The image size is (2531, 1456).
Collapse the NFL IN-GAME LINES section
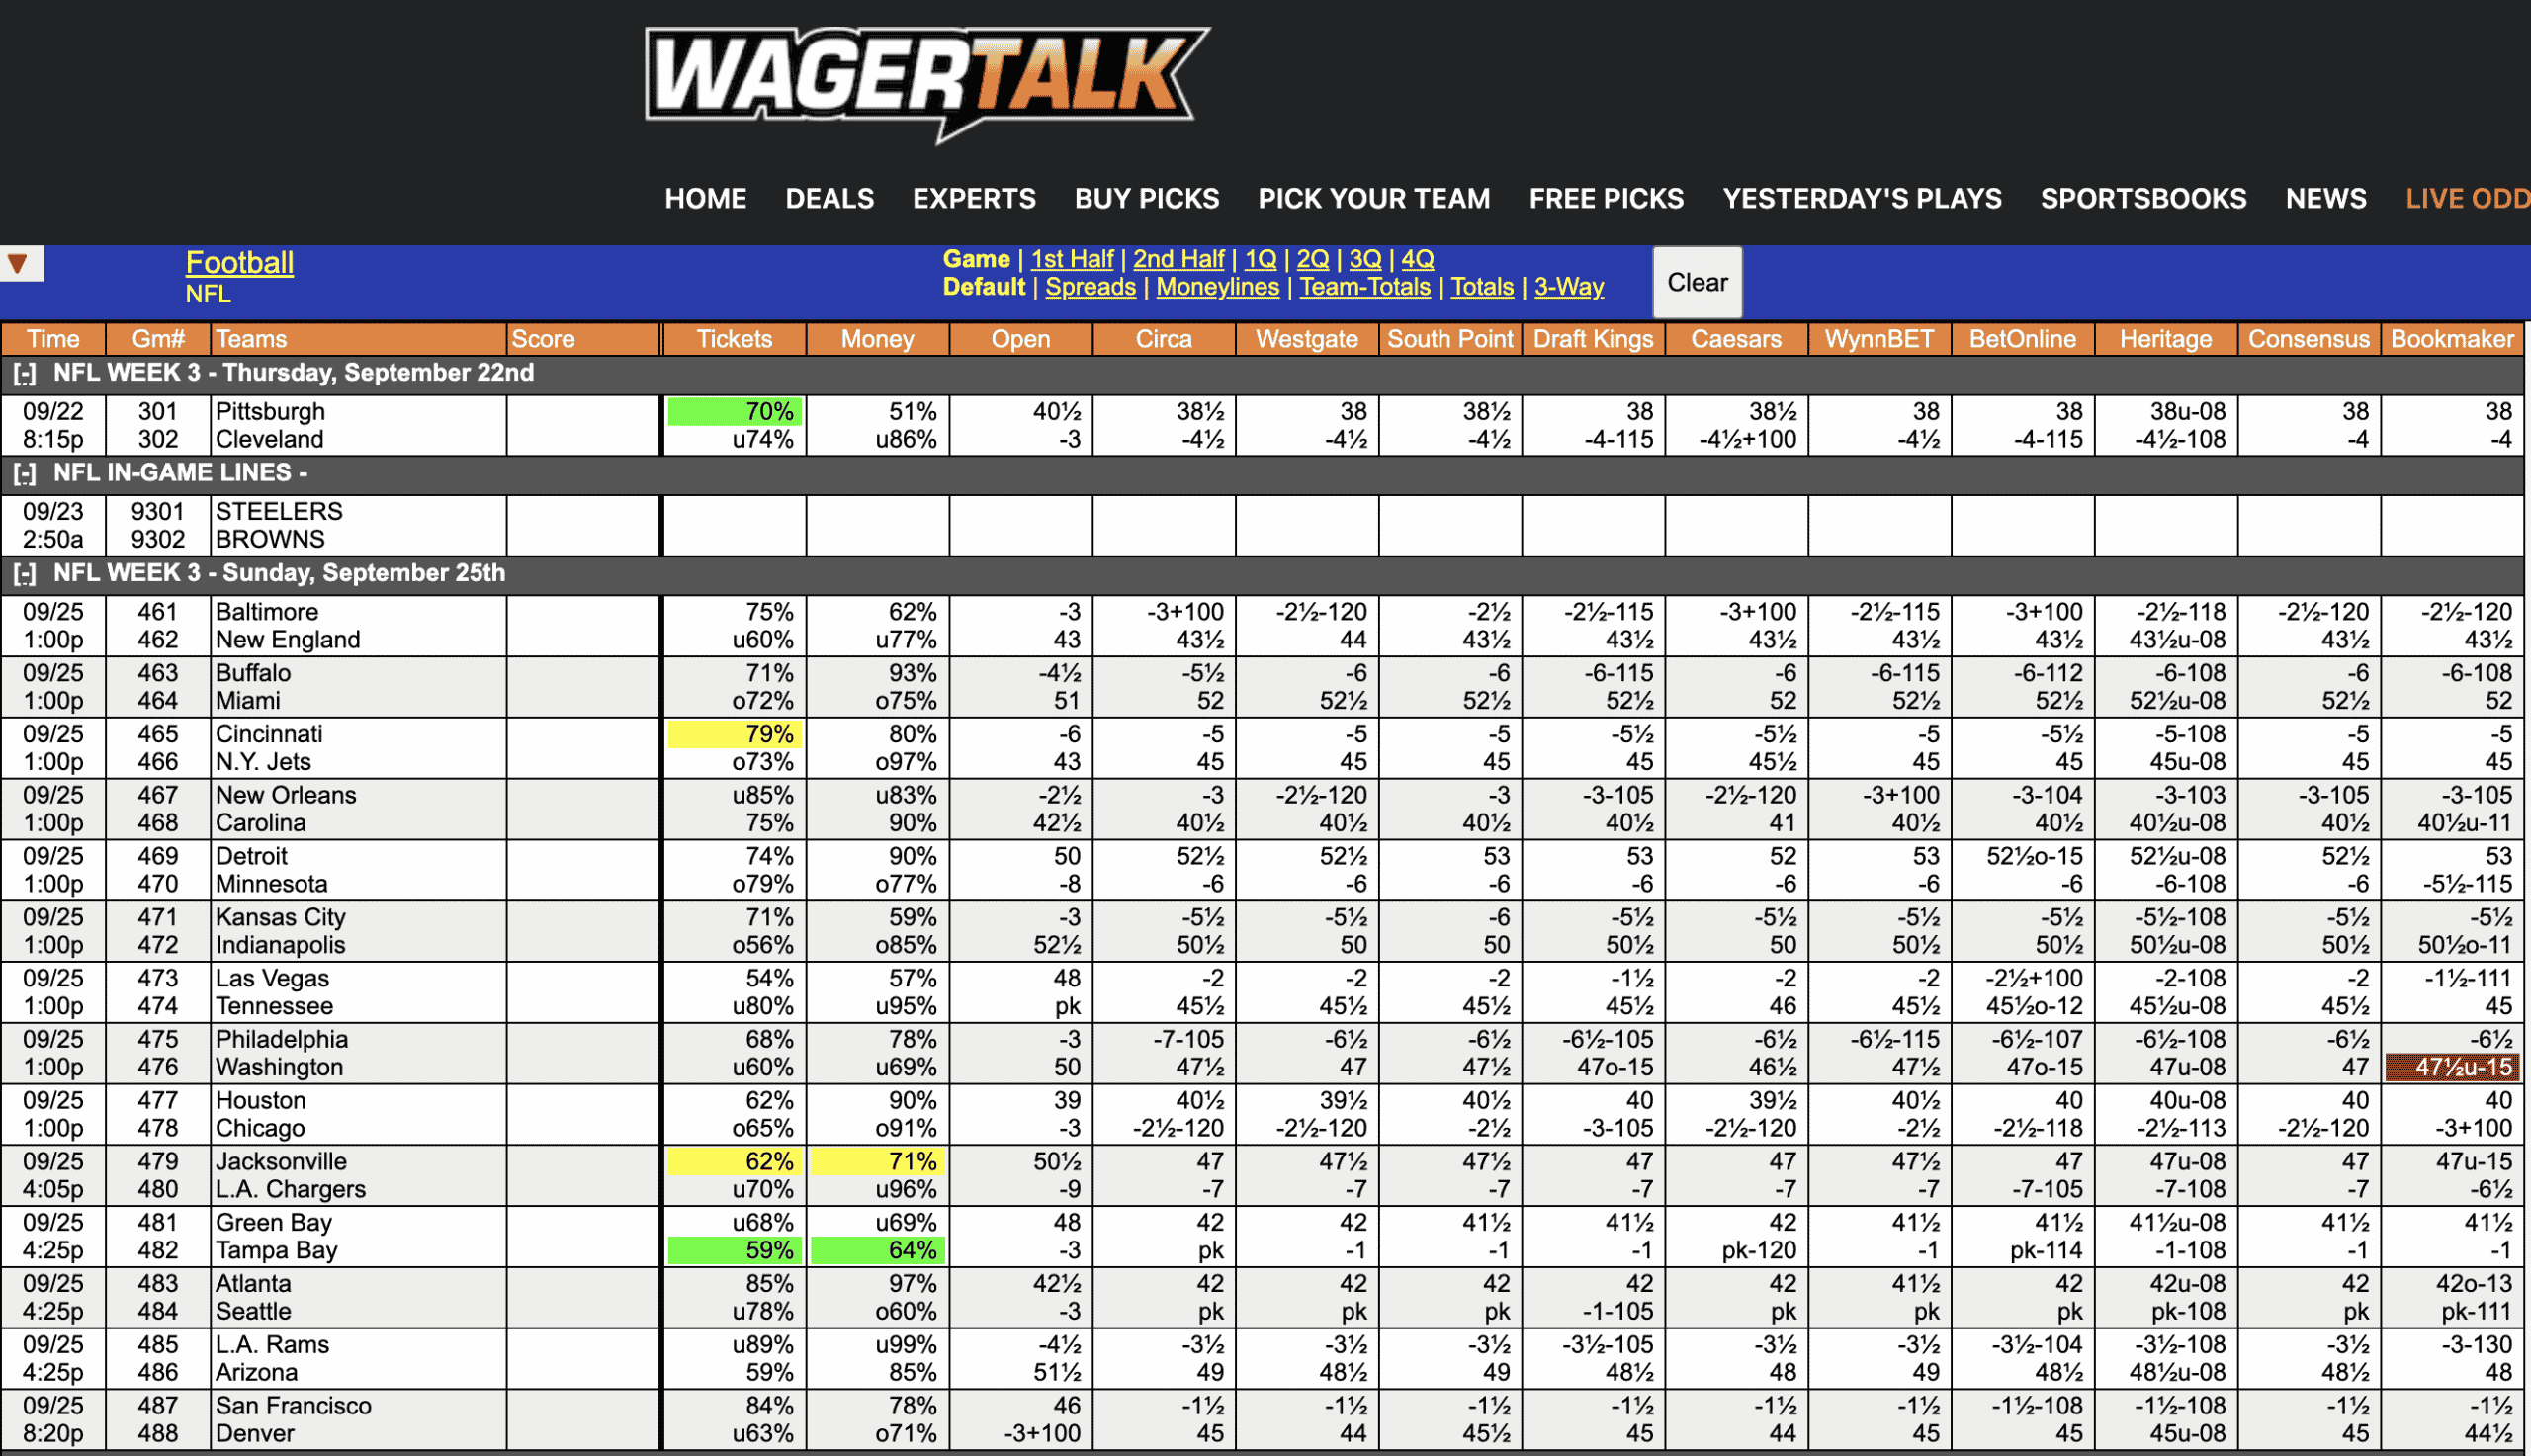pos(26,483)
